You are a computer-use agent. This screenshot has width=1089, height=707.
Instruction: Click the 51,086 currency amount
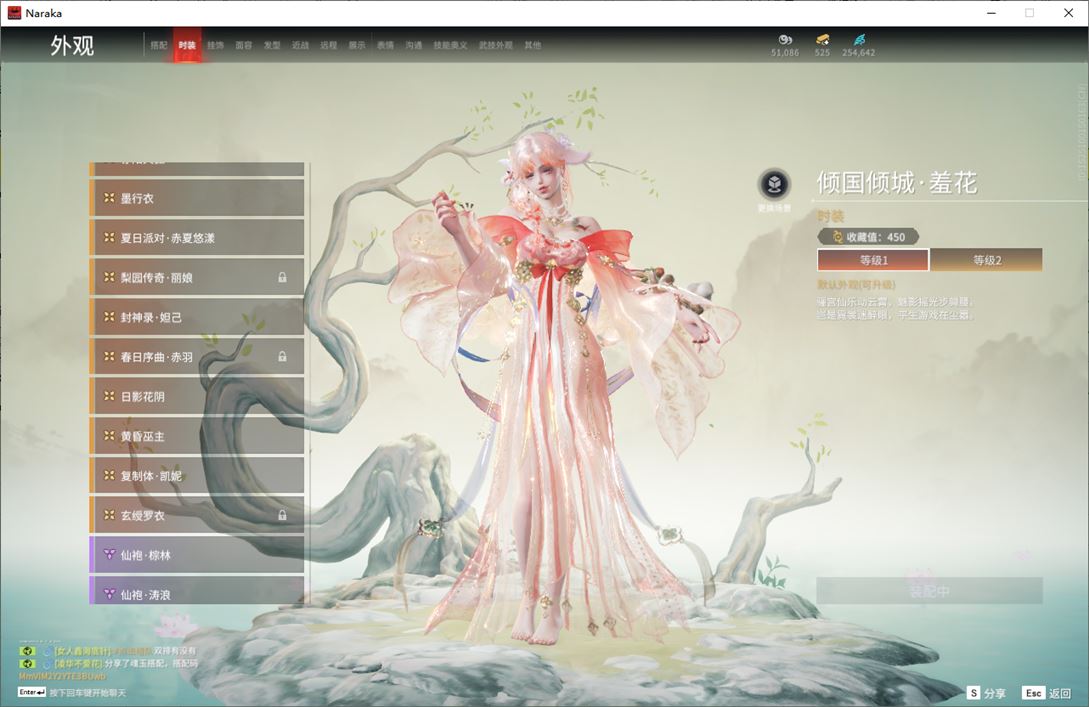point(785,53)
